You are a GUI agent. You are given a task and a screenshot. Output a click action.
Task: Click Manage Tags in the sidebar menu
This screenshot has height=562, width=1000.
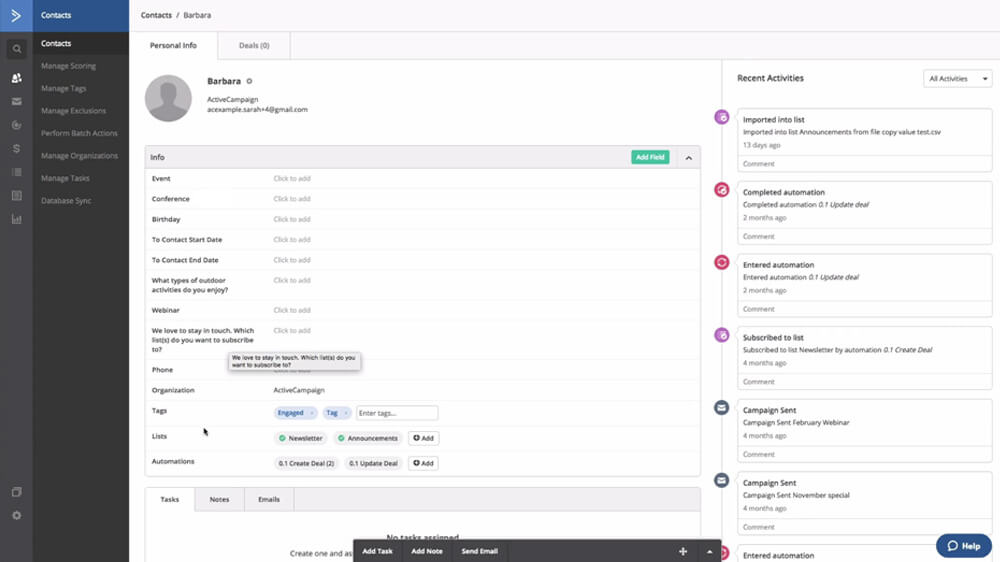coord(65,89)
